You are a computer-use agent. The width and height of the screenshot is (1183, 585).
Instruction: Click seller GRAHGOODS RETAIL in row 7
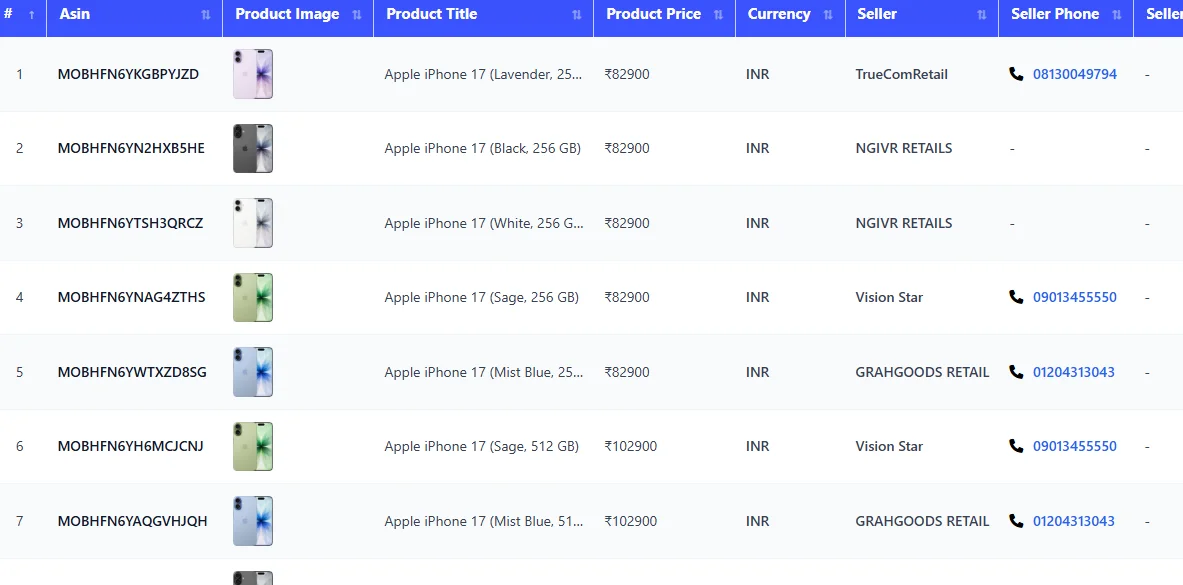point(922,521)
